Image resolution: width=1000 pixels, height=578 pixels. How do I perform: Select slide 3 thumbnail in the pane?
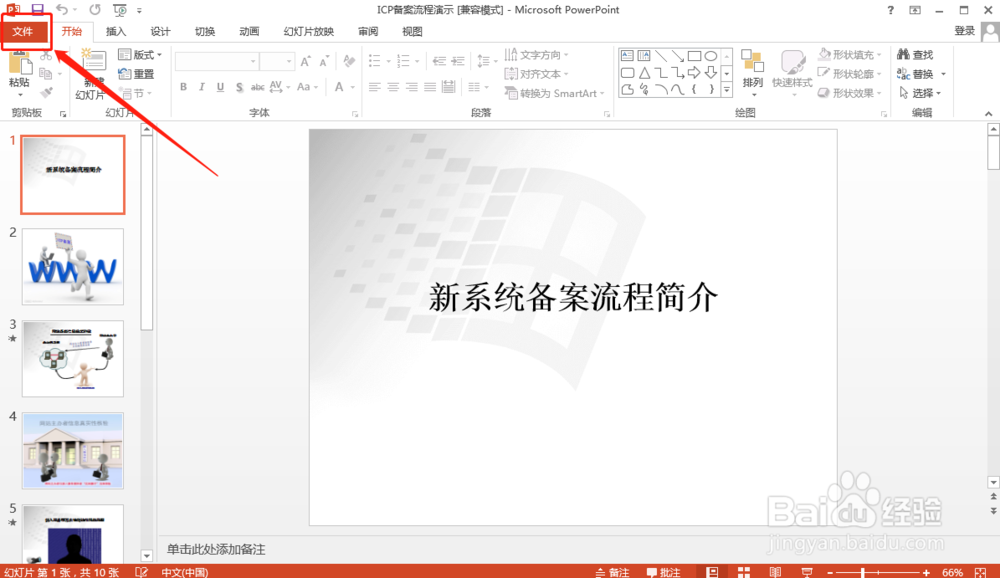pos(72,358)
